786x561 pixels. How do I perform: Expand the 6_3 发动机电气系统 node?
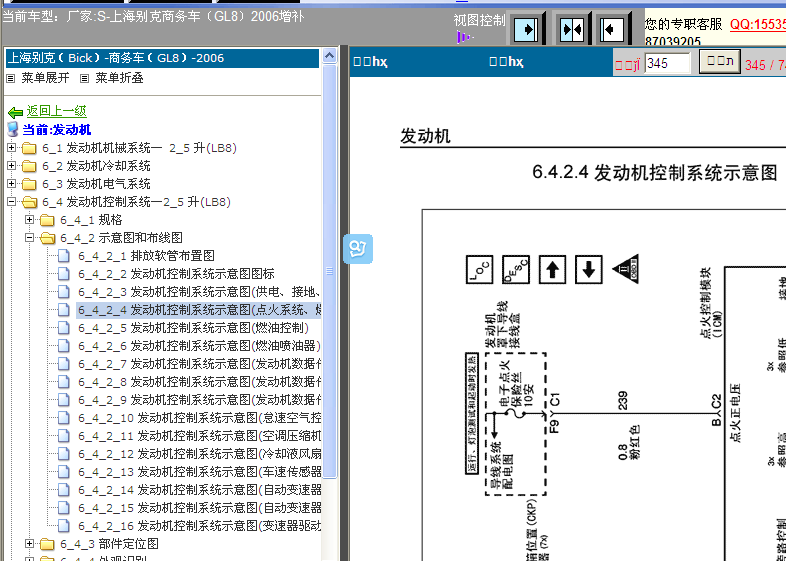click(x=12, y=183)
